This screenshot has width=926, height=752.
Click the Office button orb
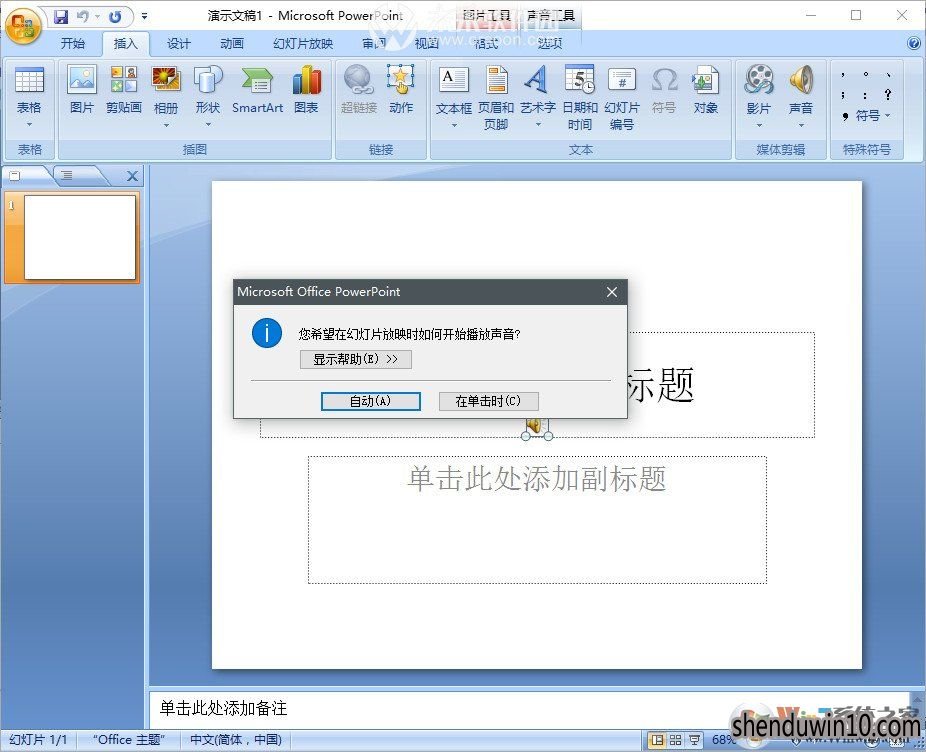[x=22, y=26]
